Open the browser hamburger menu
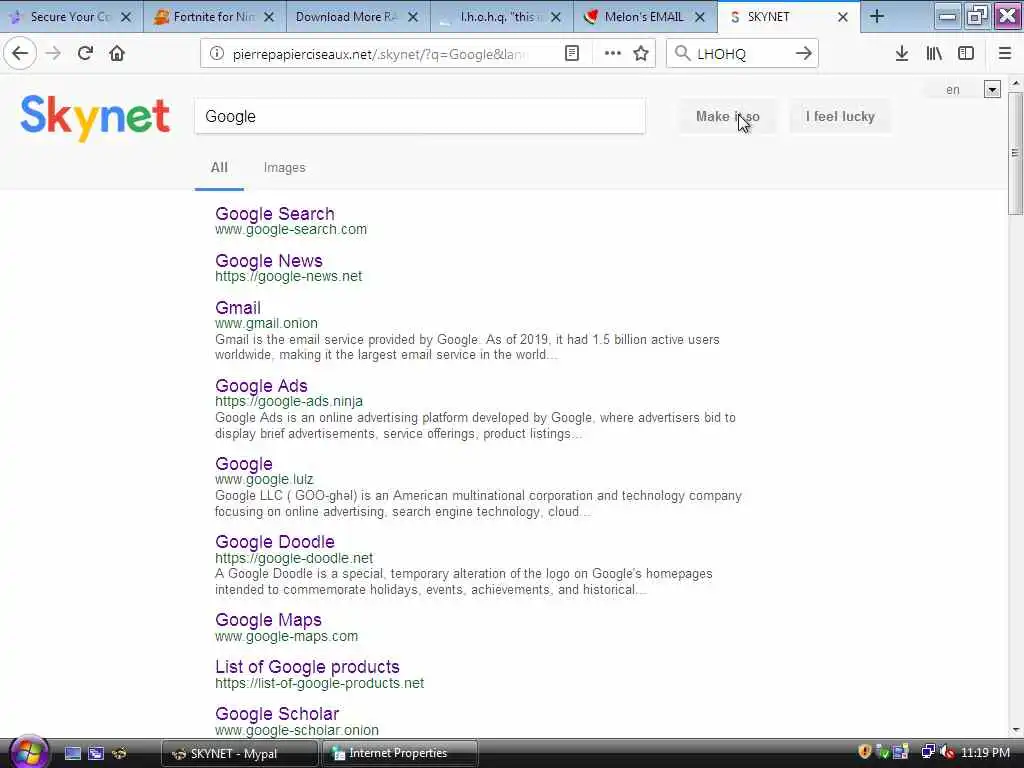1024x768 pixels. click(x=1004, y=54)
